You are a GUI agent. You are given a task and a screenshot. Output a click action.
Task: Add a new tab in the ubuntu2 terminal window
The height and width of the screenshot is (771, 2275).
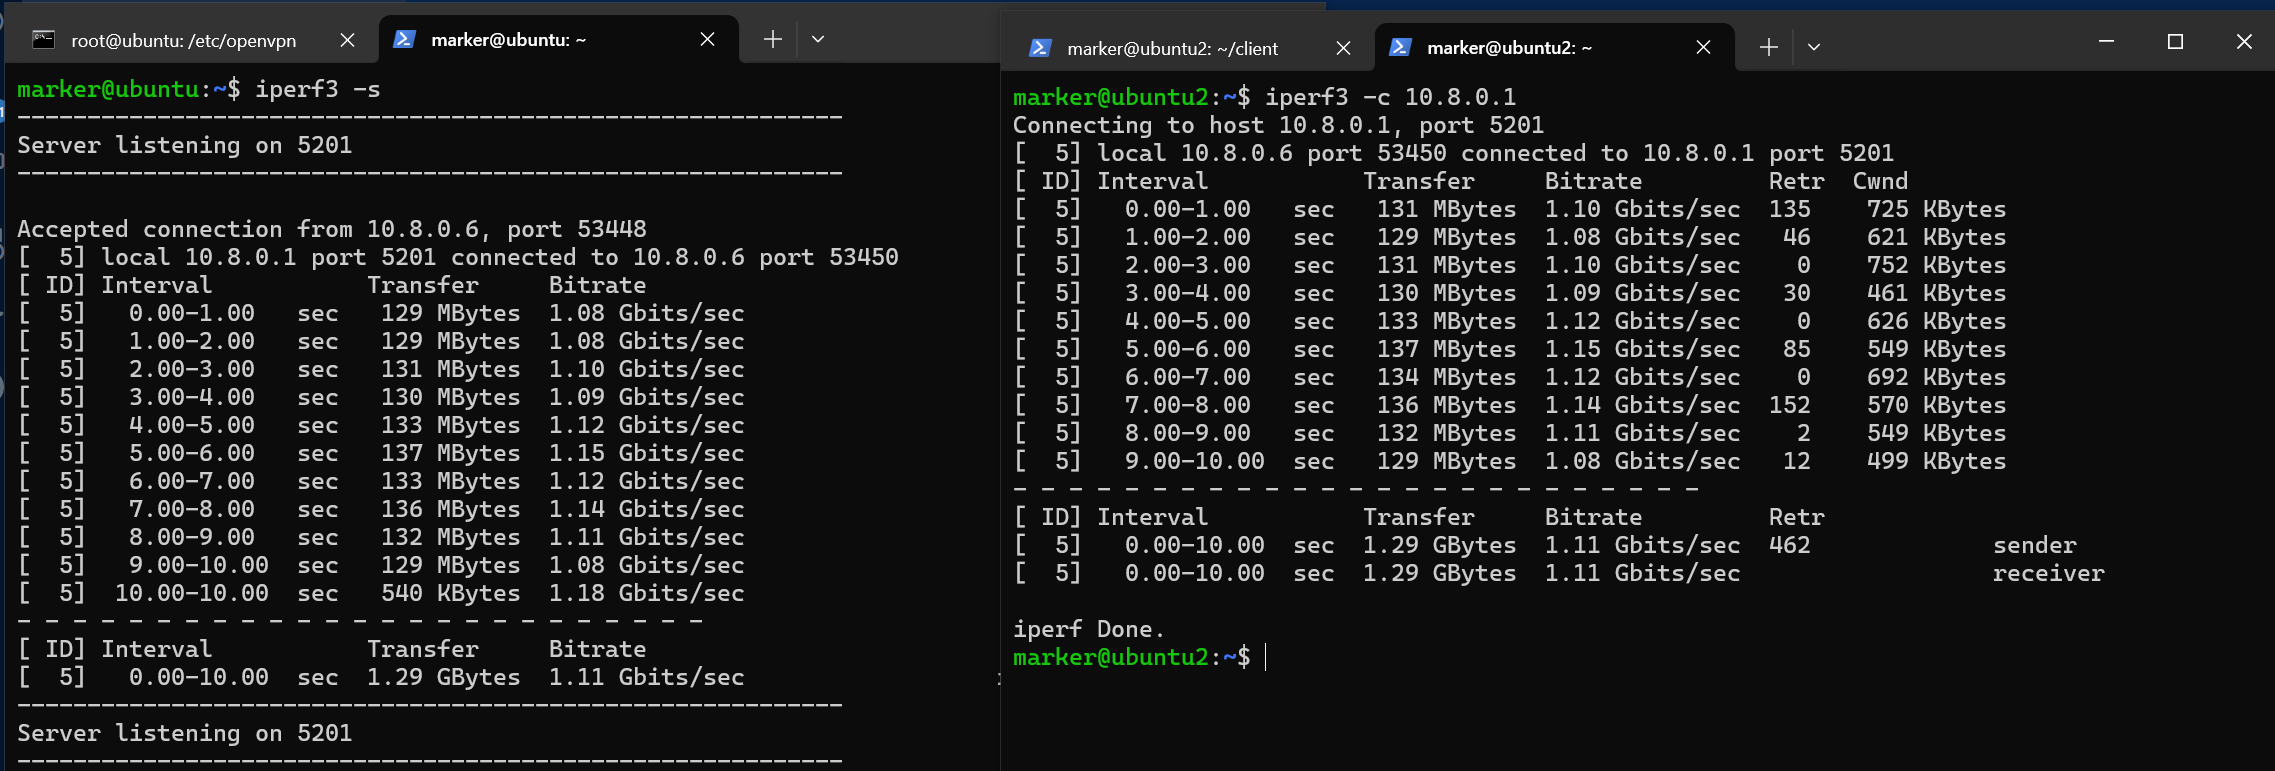pos(1768,47)
